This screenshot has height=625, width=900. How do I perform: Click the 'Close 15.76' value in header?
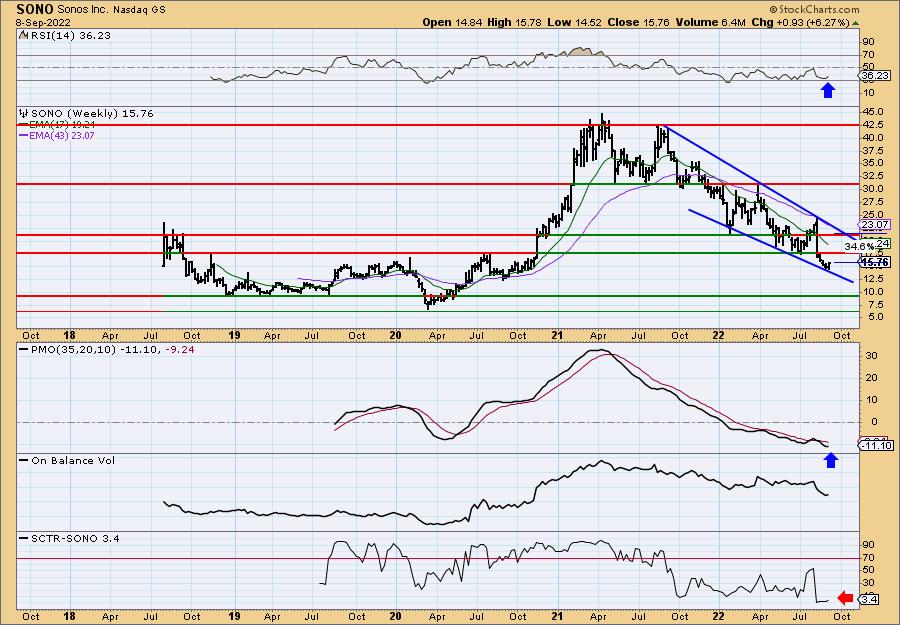[638, 22]
